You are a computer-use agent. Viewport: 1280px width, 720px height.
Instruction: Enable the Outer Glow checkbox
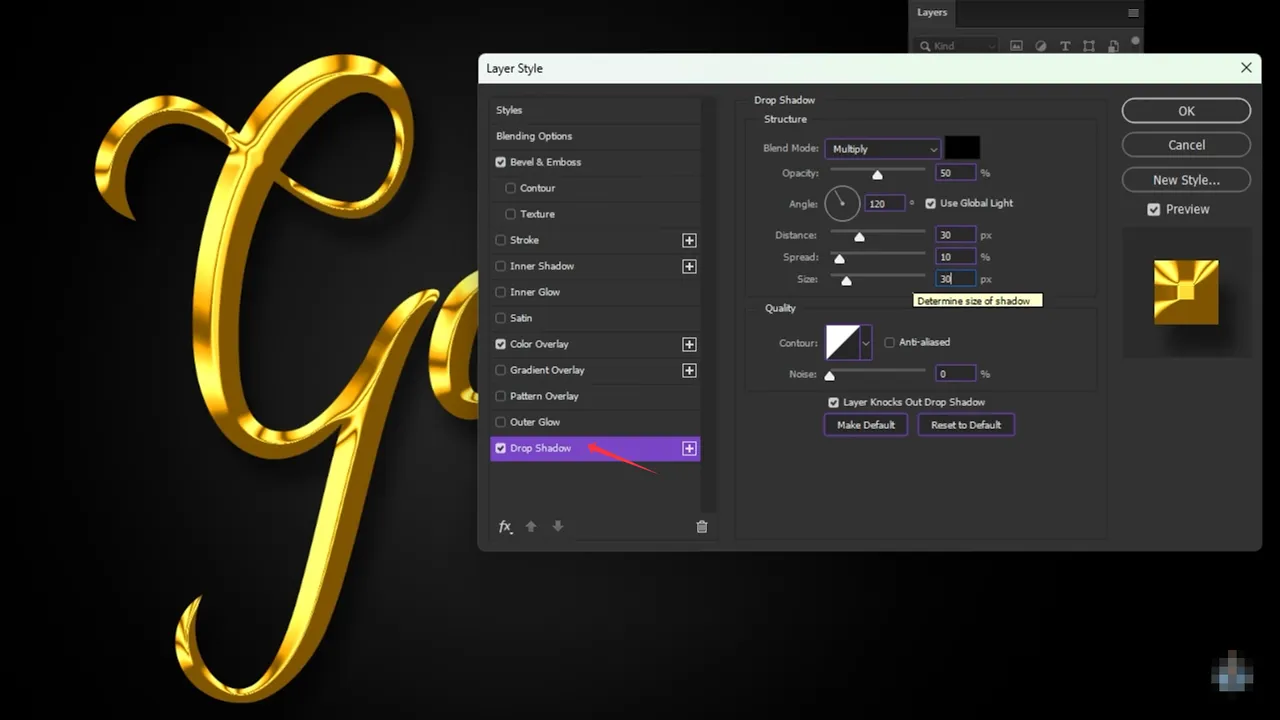pos(501,422)
